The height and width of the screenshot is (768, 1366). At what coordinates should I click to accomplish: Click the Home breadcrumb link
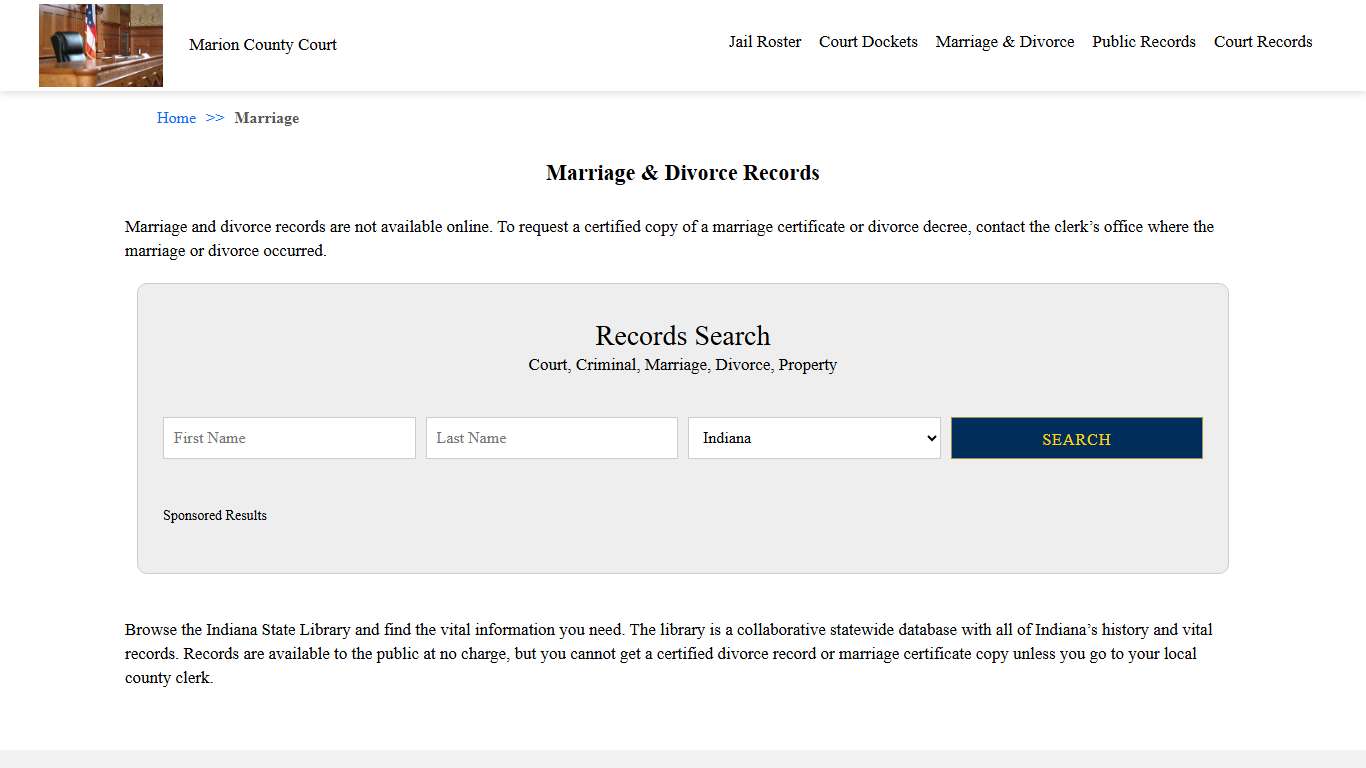click(176, 118)
